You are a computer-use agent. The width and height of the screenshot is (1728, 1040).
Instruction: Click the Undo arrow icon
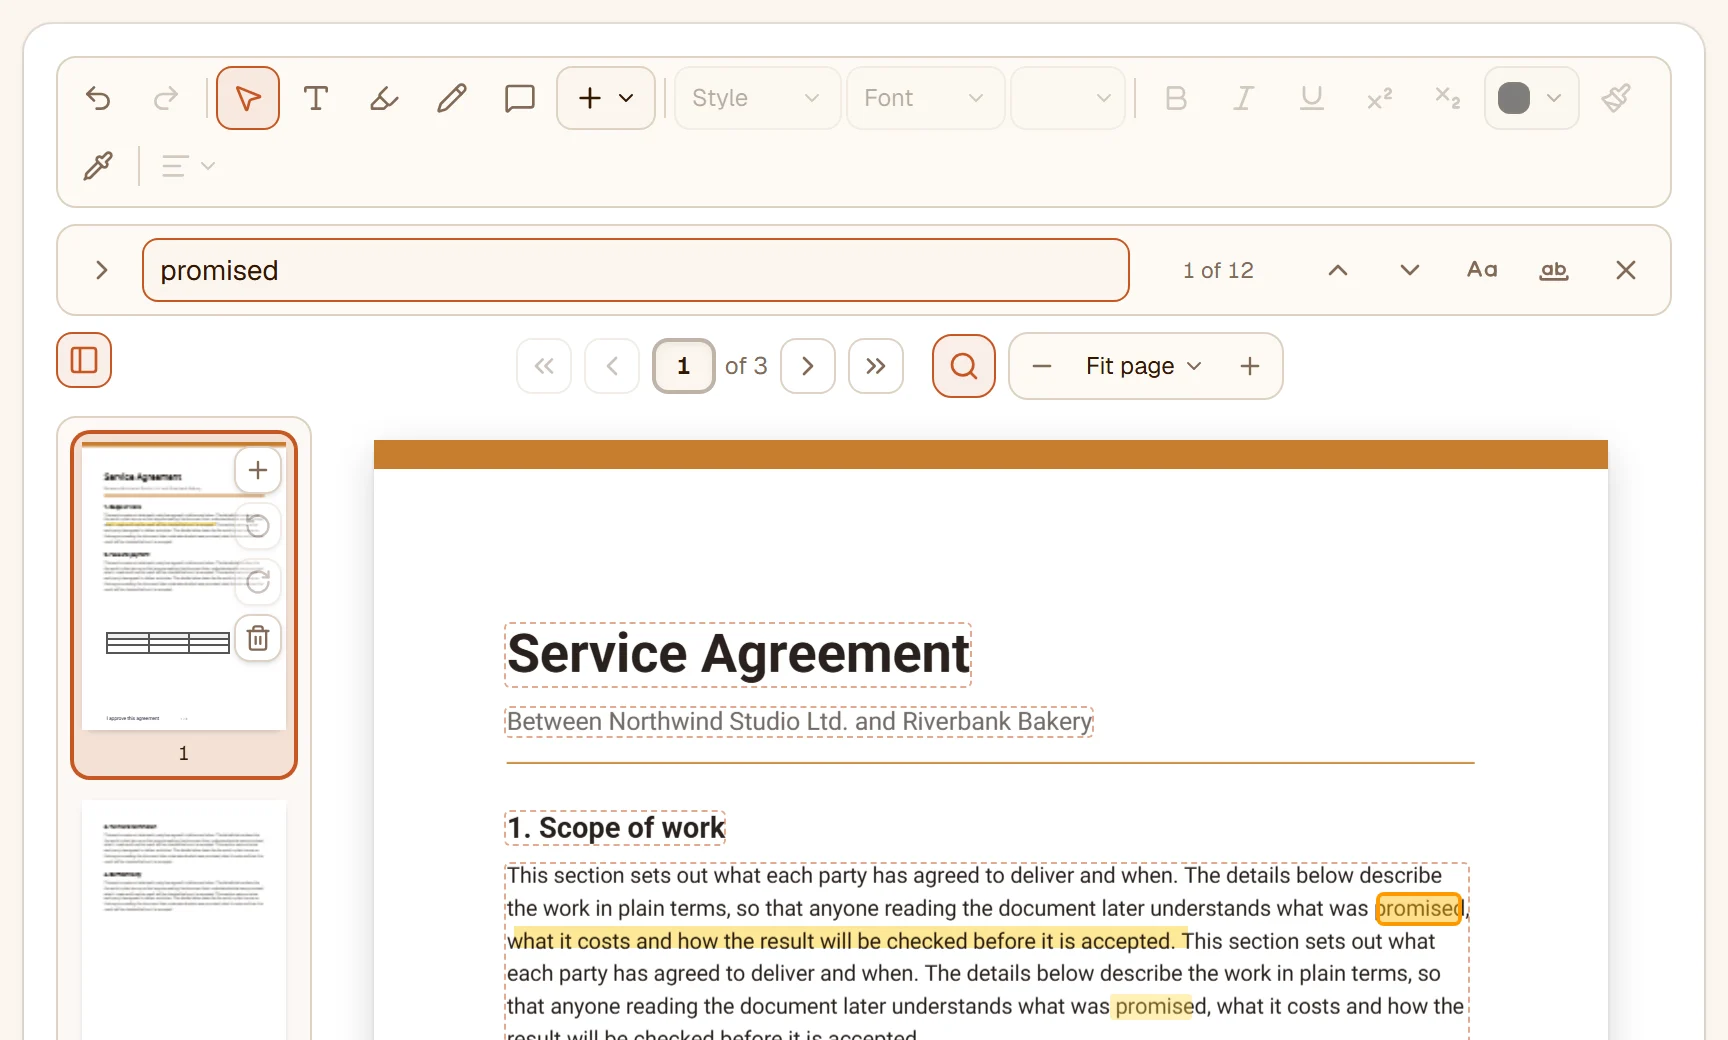98,98
